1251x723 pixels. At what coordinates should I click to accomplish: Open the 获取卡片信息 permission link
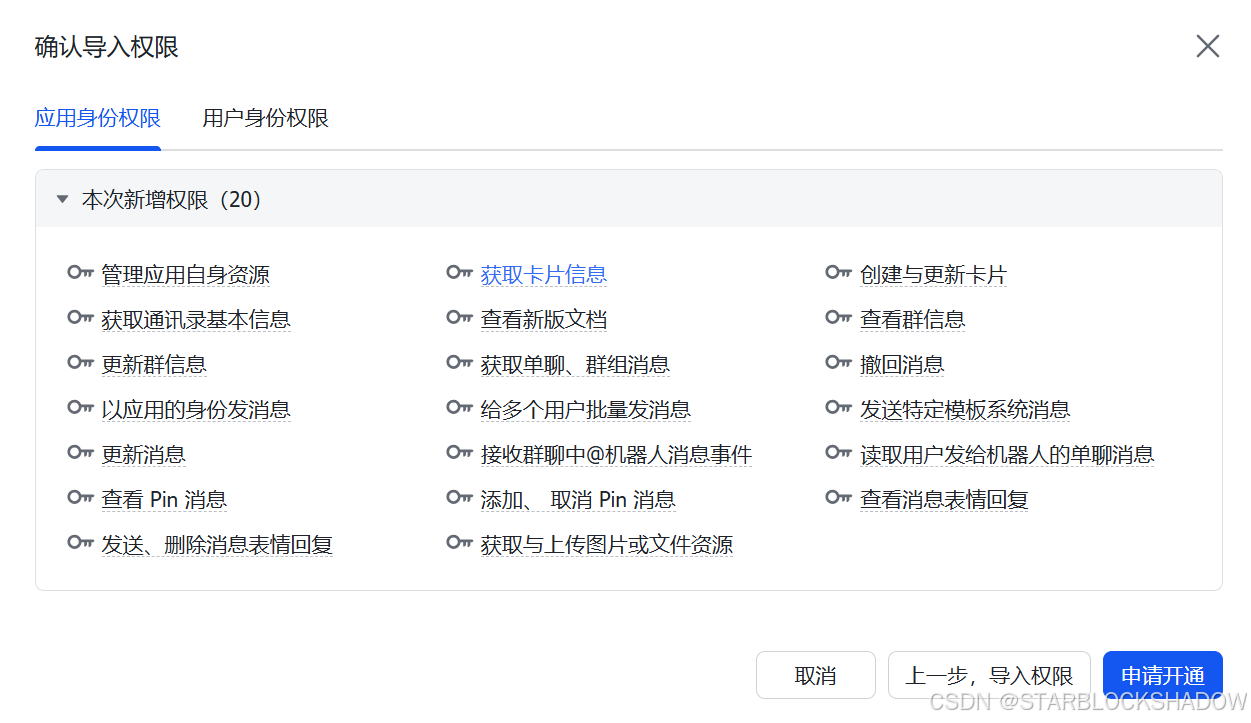(543, 273)
